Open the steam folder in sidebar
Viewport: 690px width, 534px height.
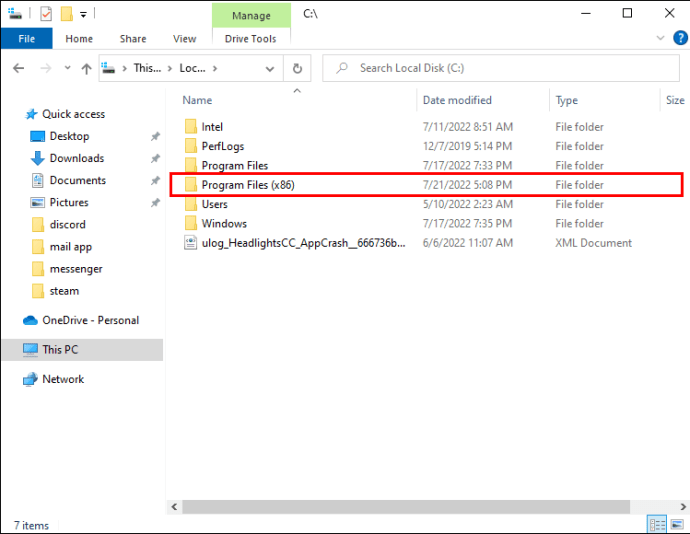point(64,291)
